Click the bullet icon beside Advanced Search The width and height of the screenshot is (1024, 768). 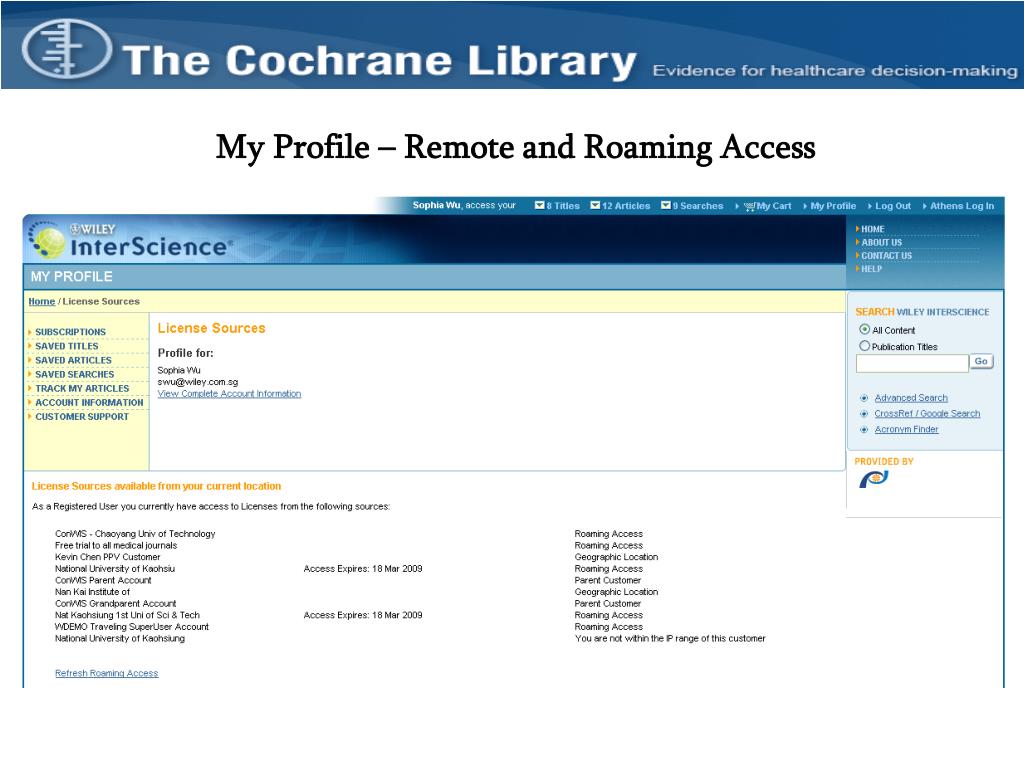click(x=864, y=398)
